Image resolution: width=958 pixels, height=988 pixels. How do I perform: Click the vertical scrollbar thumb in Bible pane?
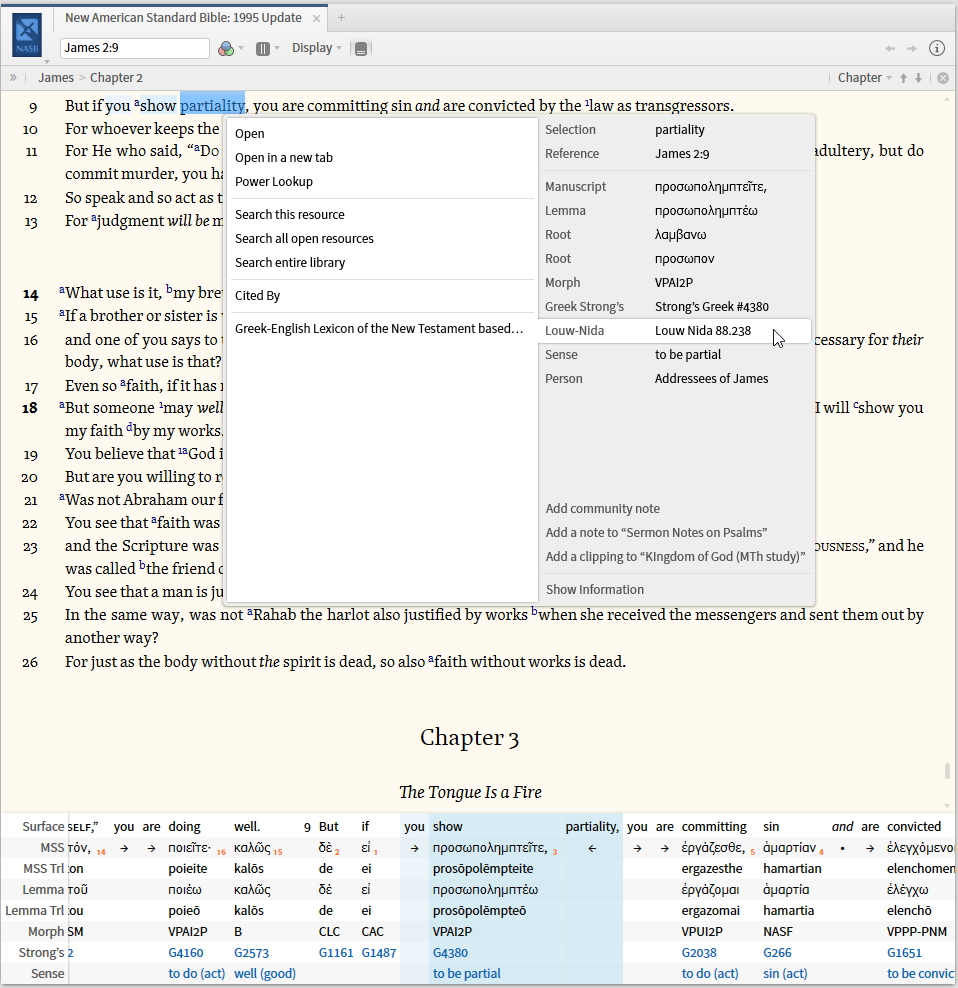pos(947,771)
